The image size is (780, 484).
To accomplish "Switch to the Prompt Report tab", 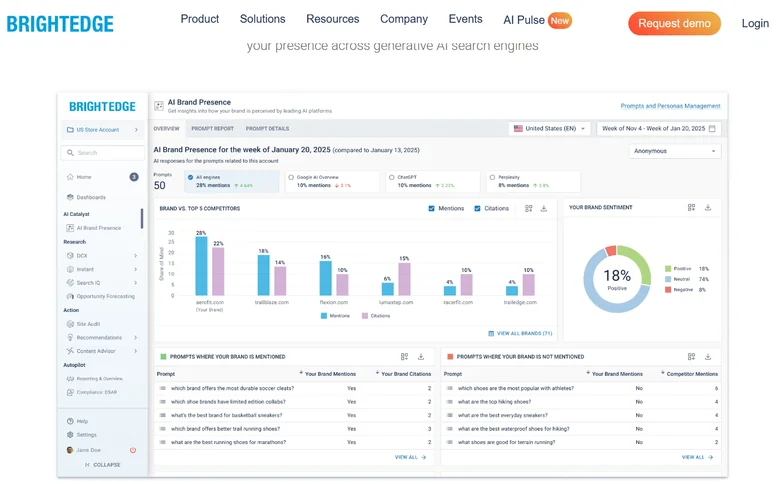I will point(212,128).
